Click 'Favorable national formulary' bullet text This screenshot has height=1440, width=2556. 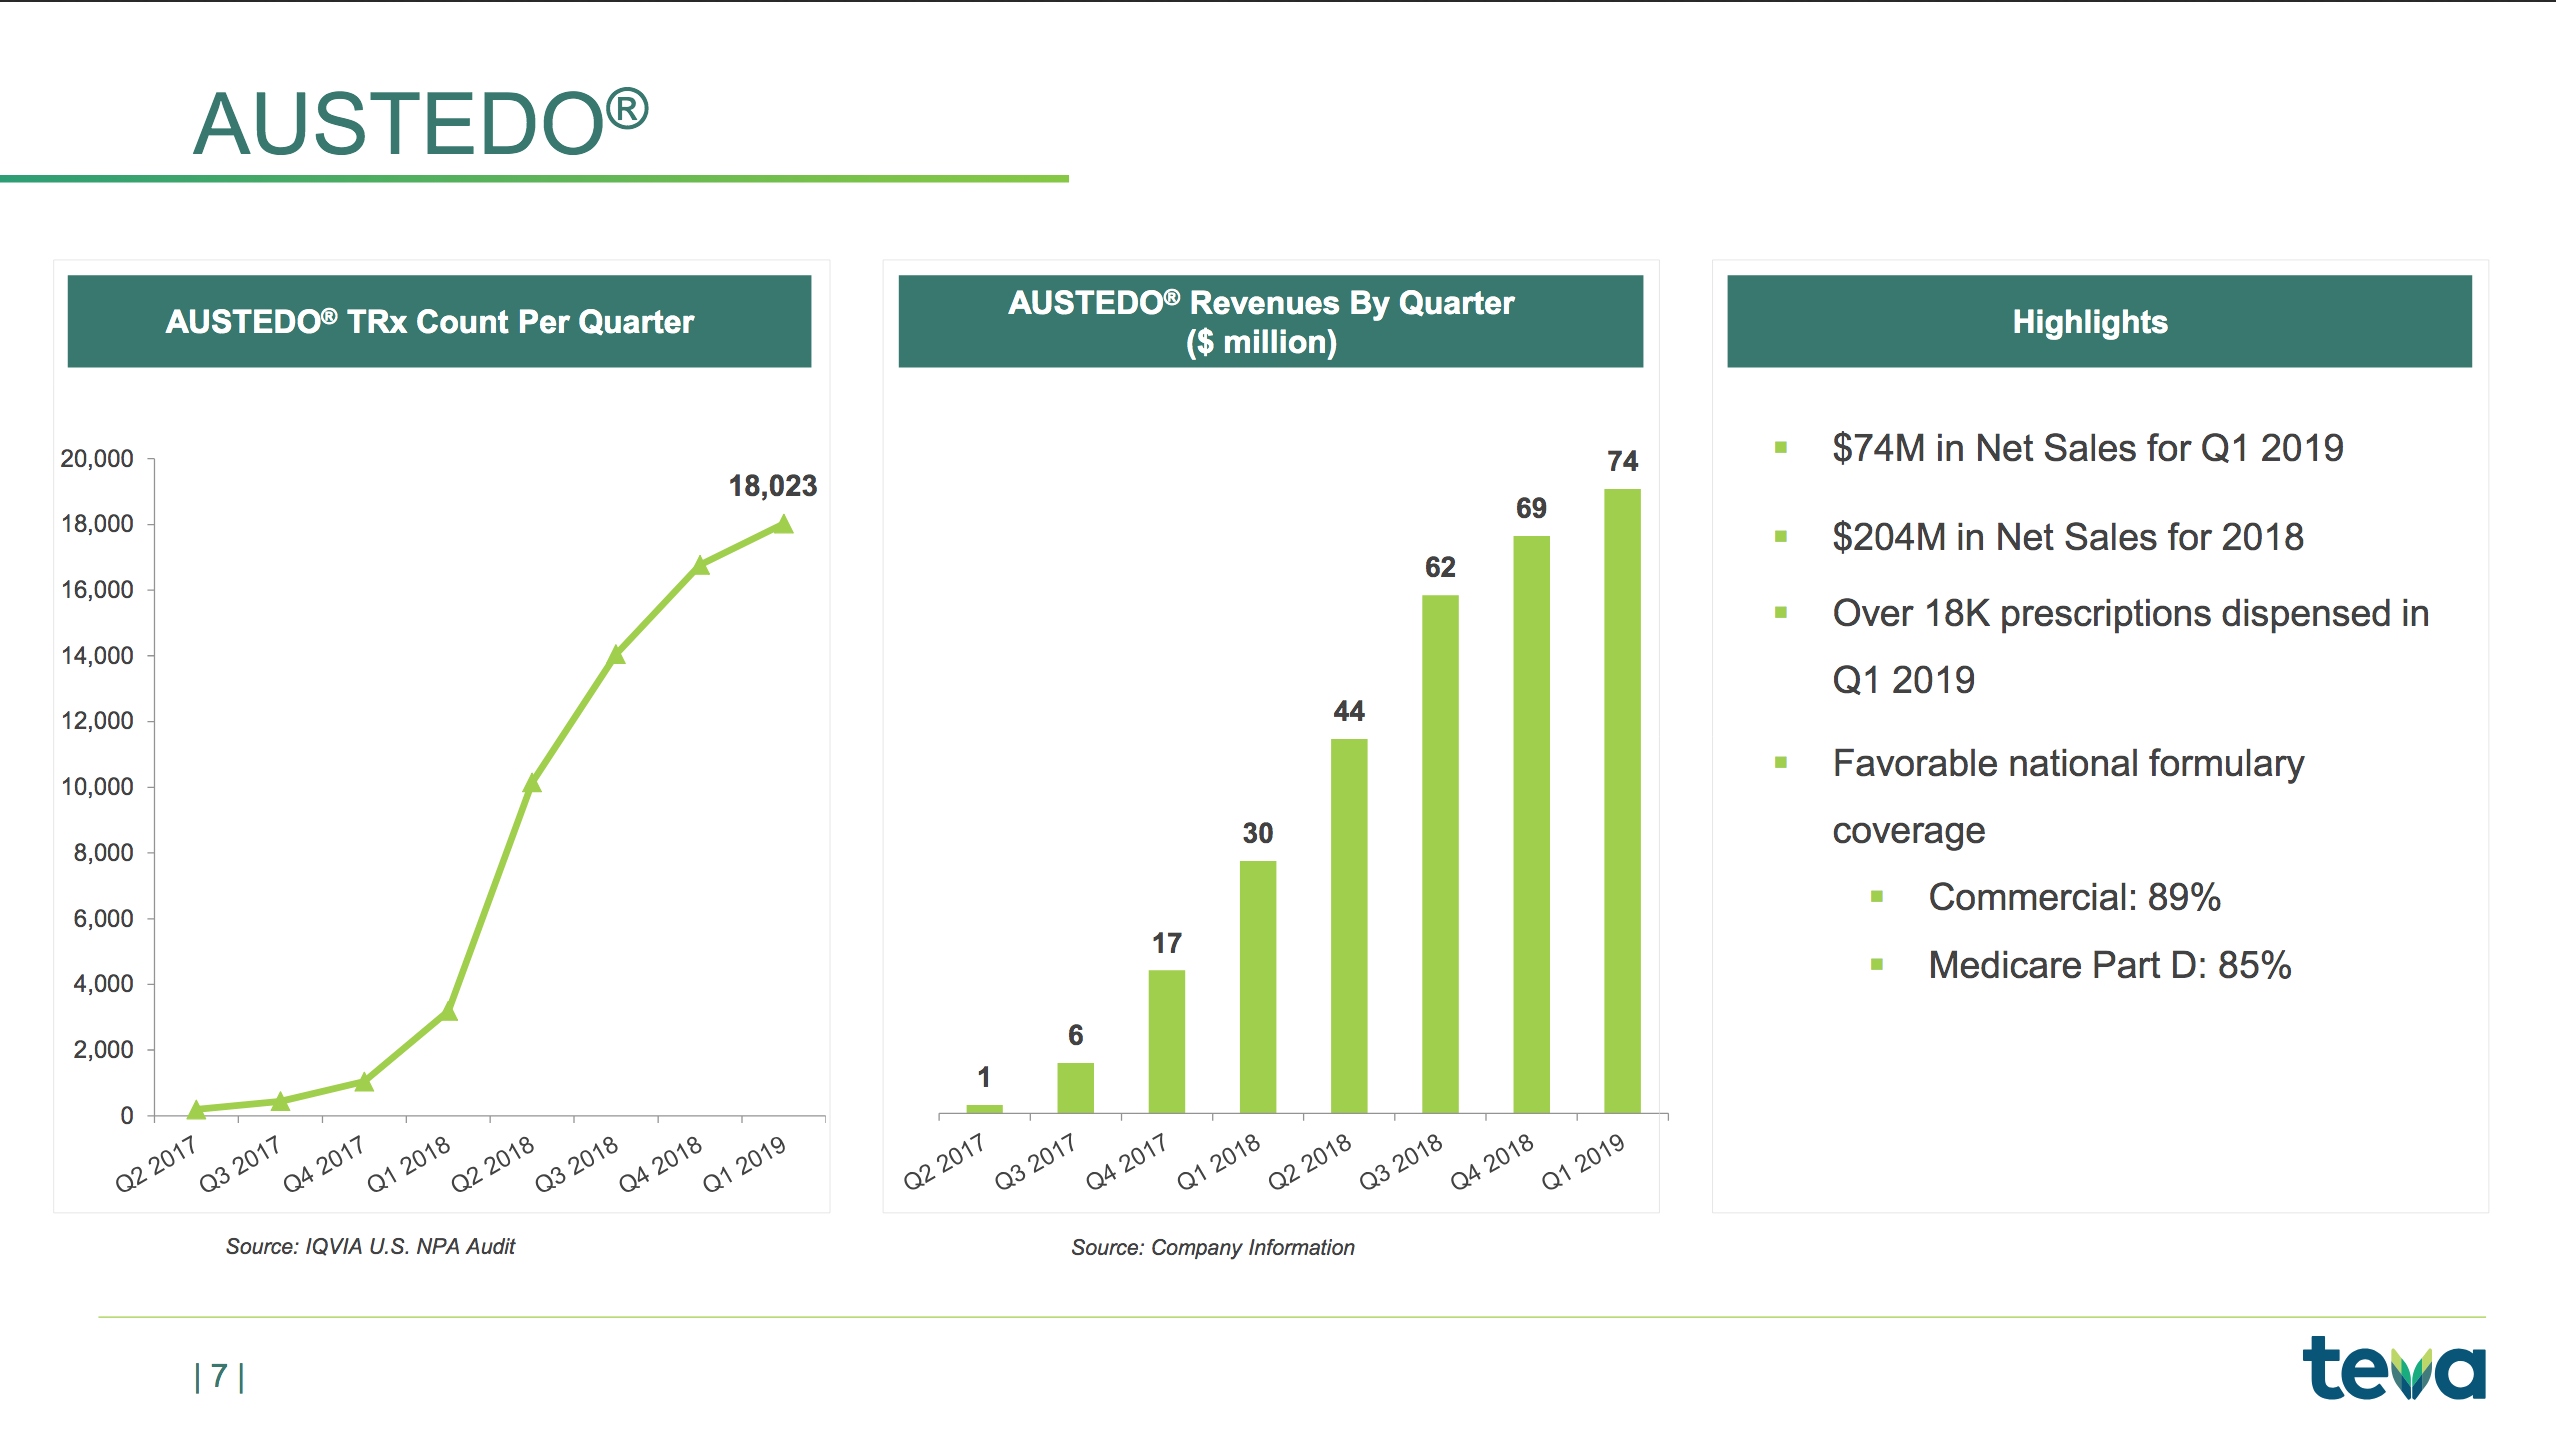[2068, 797]
